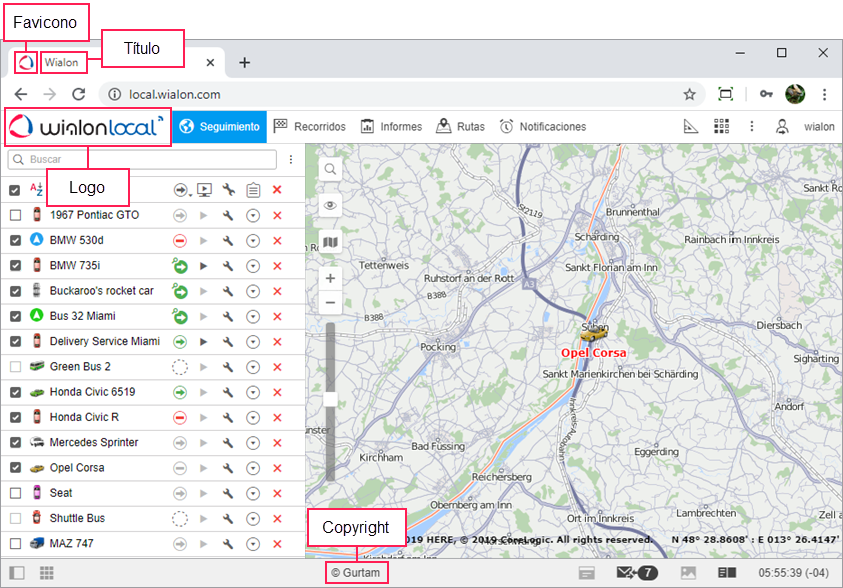This screenshot has width=843, height=588.
Task: Tick the Seat unit checkbox
Action: click(x=15, y=493)
